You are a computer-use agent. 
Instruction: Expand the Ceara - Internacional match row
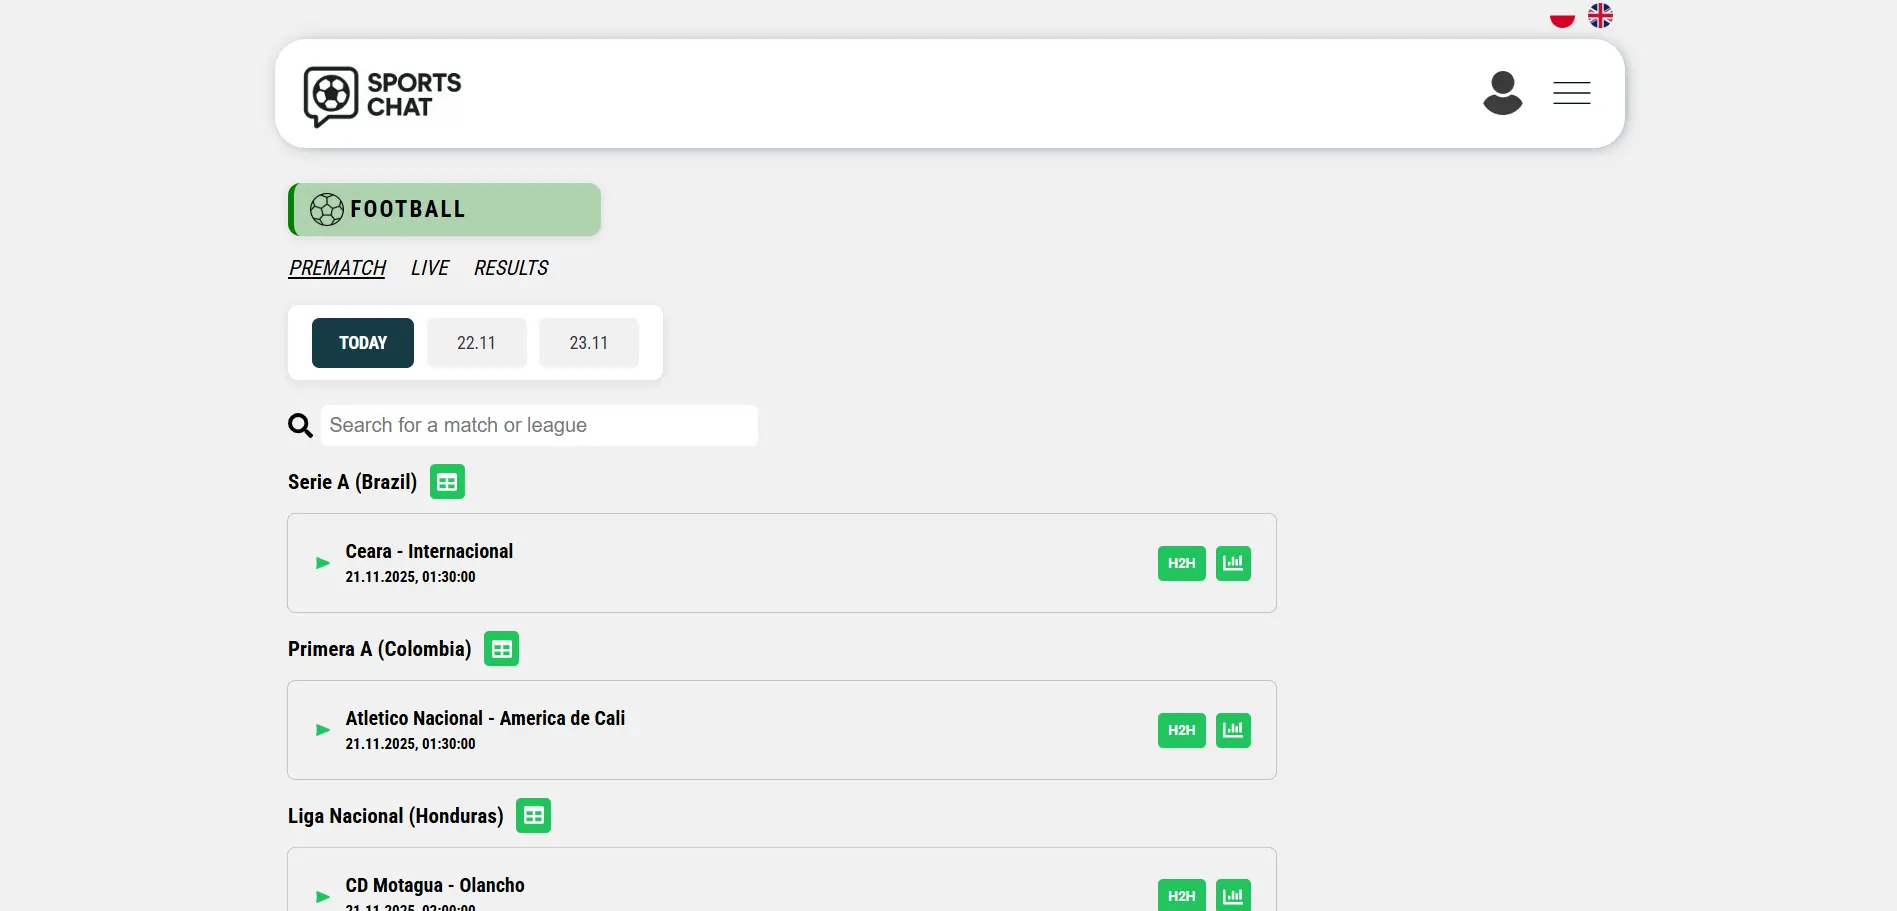(323, 563)
